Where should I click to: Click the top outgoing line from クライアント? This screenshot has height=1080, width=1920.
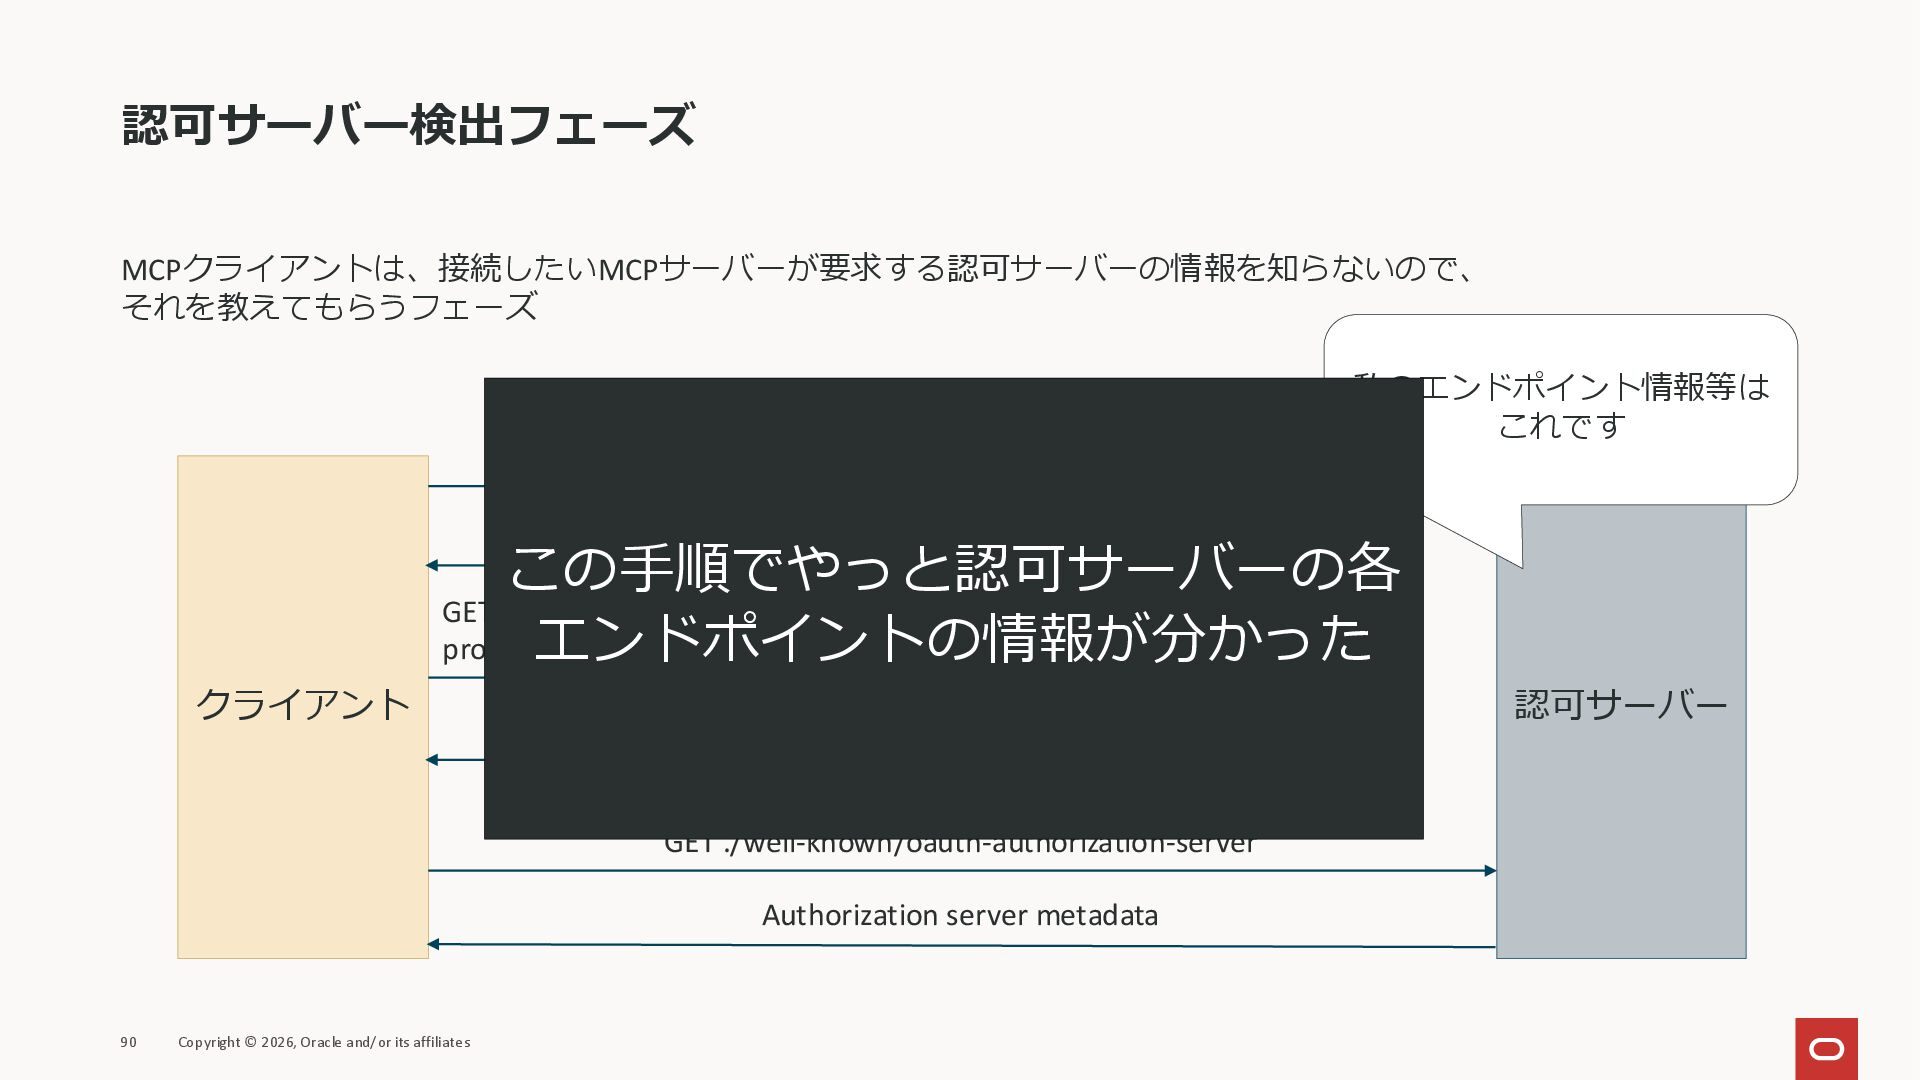coord(456,486)
